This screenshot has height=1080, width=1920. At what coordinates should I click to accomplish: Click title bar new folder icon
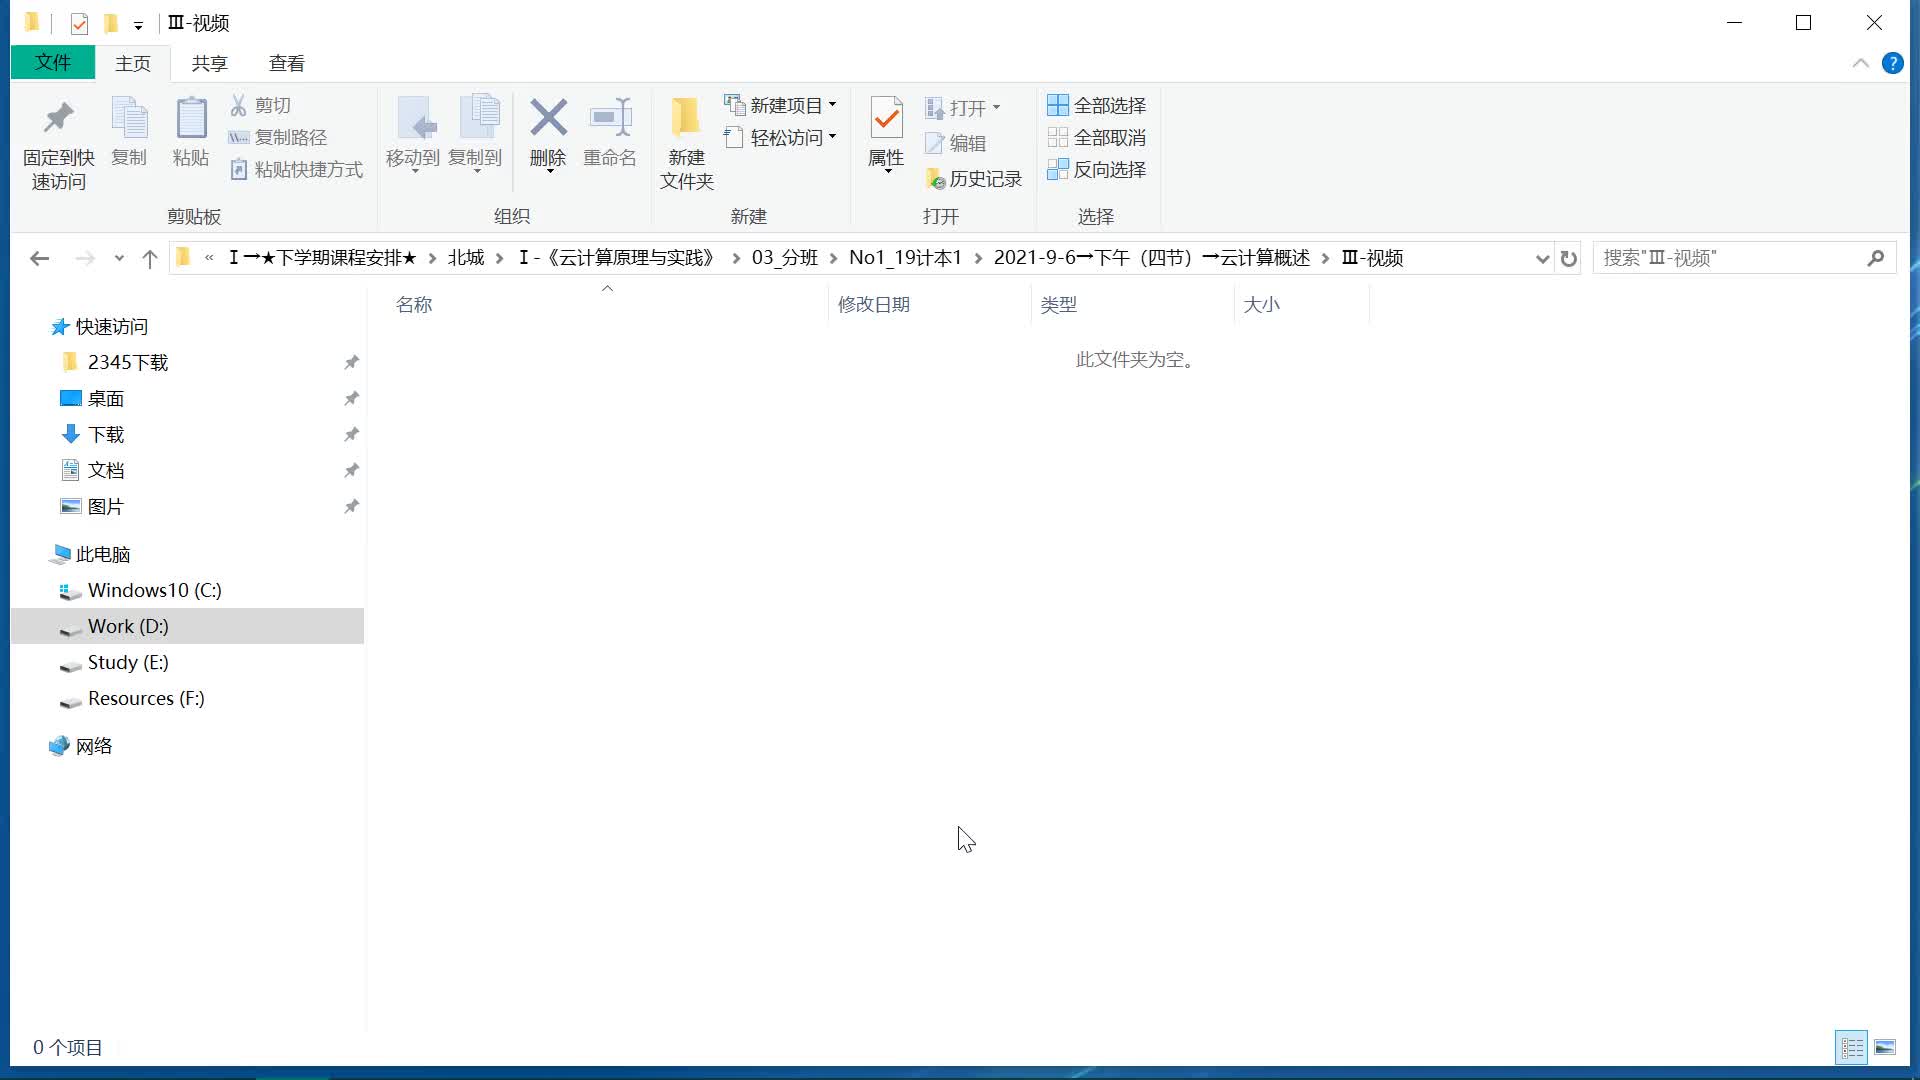click(111, 23)
